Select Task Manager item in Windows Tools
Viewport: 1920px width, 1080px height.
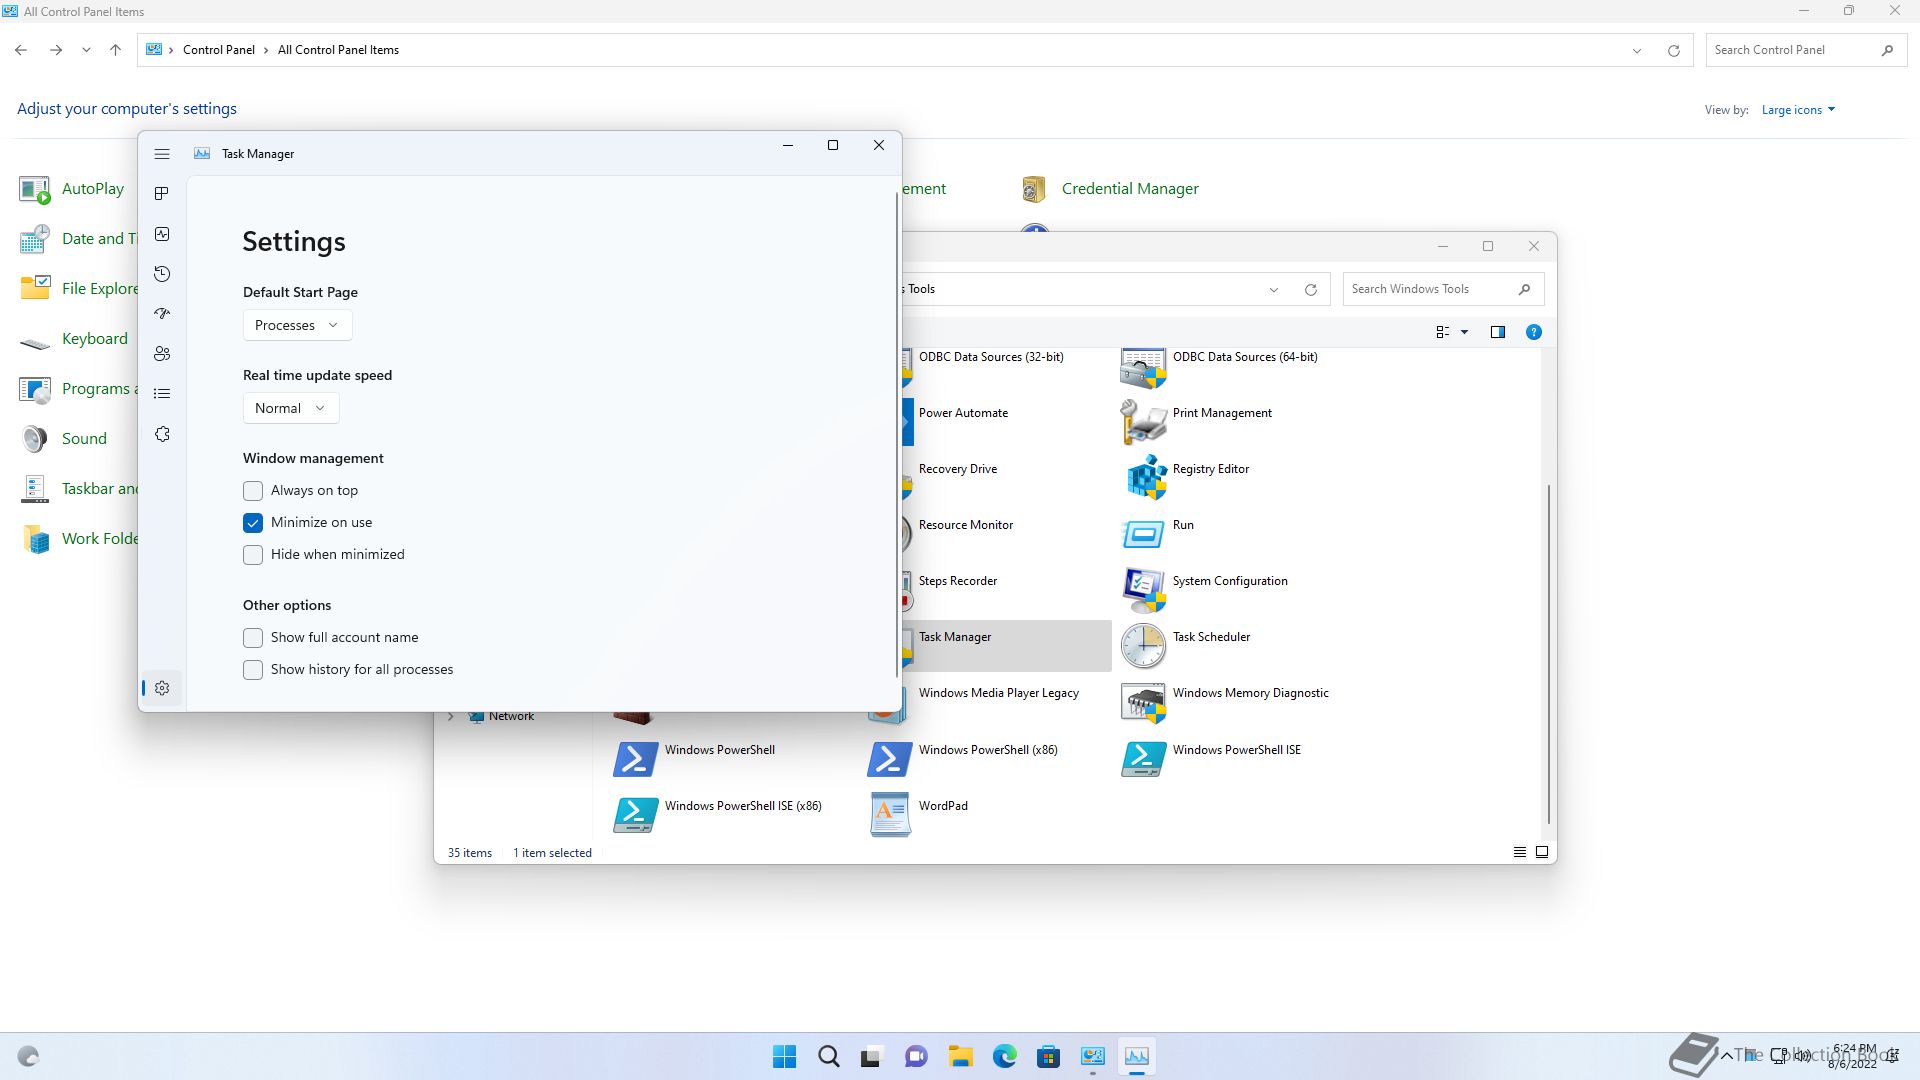(1007, 645)
